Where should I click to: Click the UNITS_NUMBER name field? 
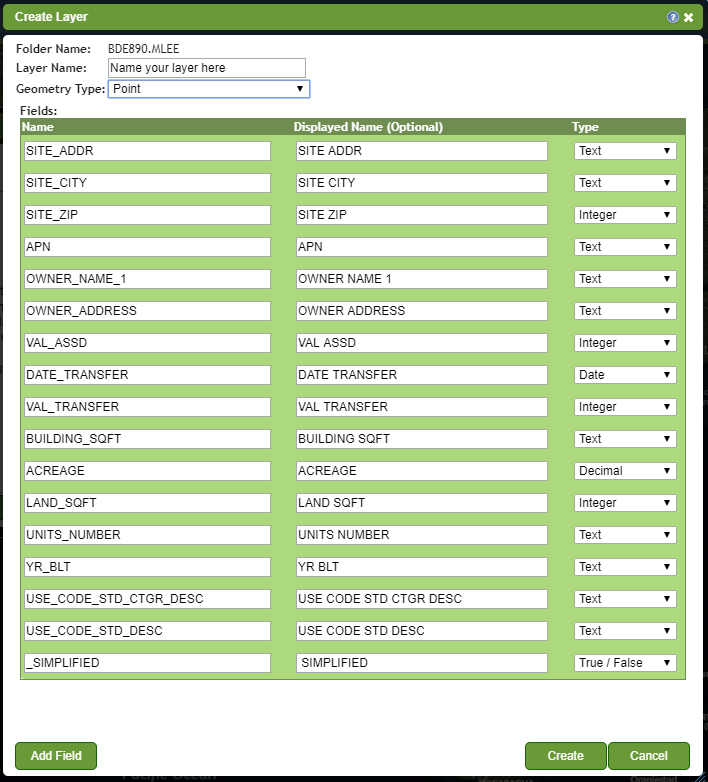click(147, 535)
